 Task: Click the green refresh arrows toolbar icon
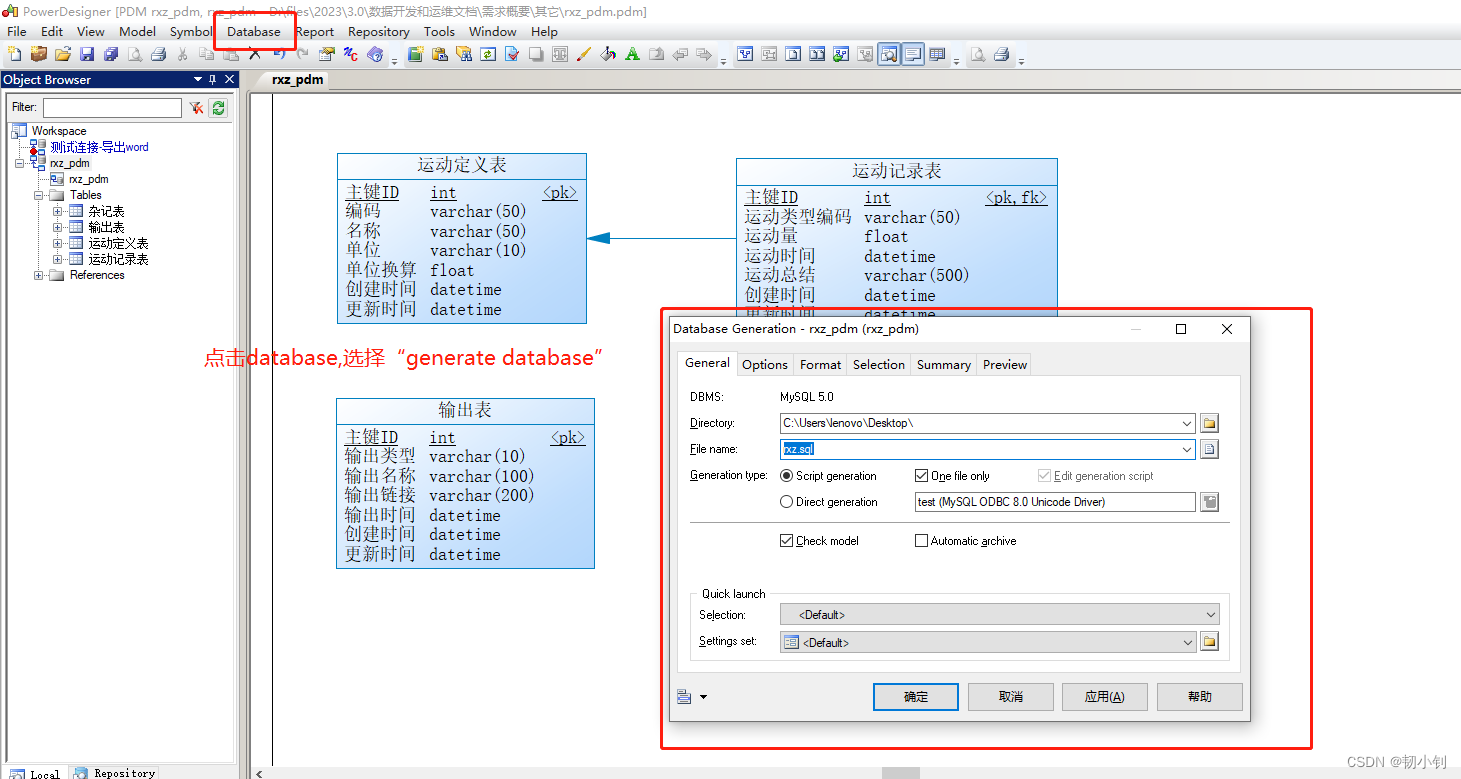[x=487, y=54]
